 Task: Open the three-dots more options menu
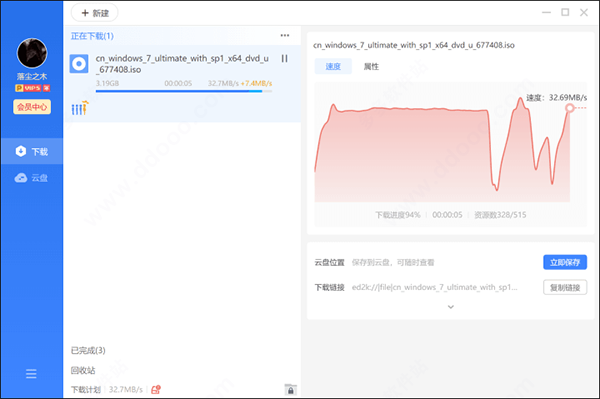(285, 36)
